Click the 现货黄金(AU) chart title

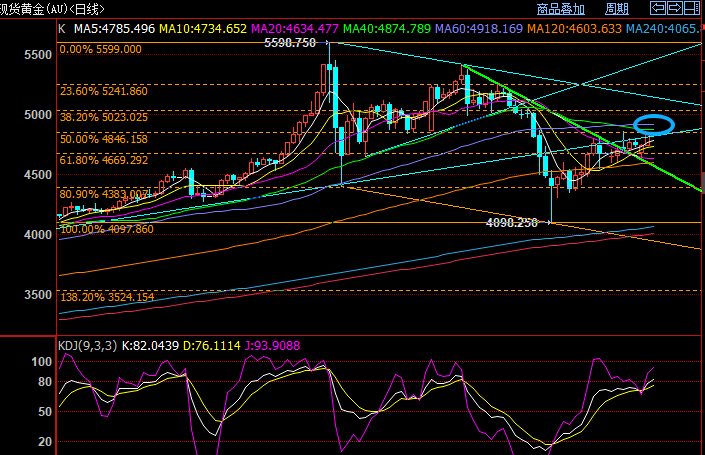point(42,9)
